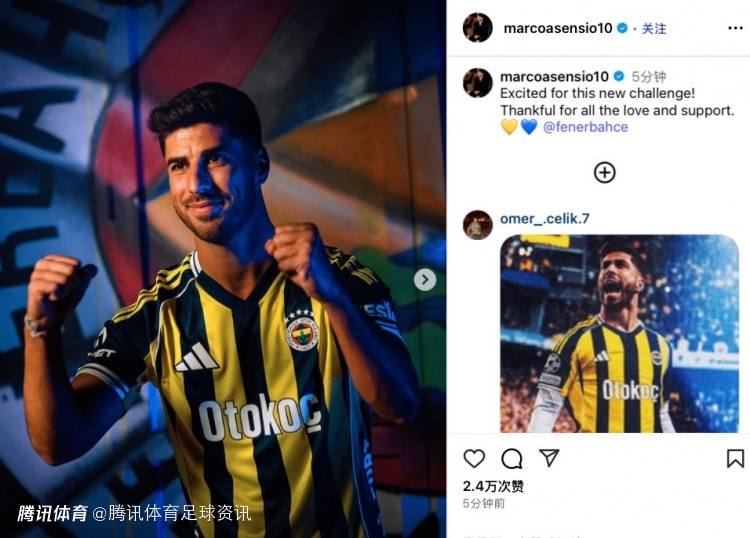Click caption username marcoasensio10
Screen dimensions: 750x538
click(554, 77)
